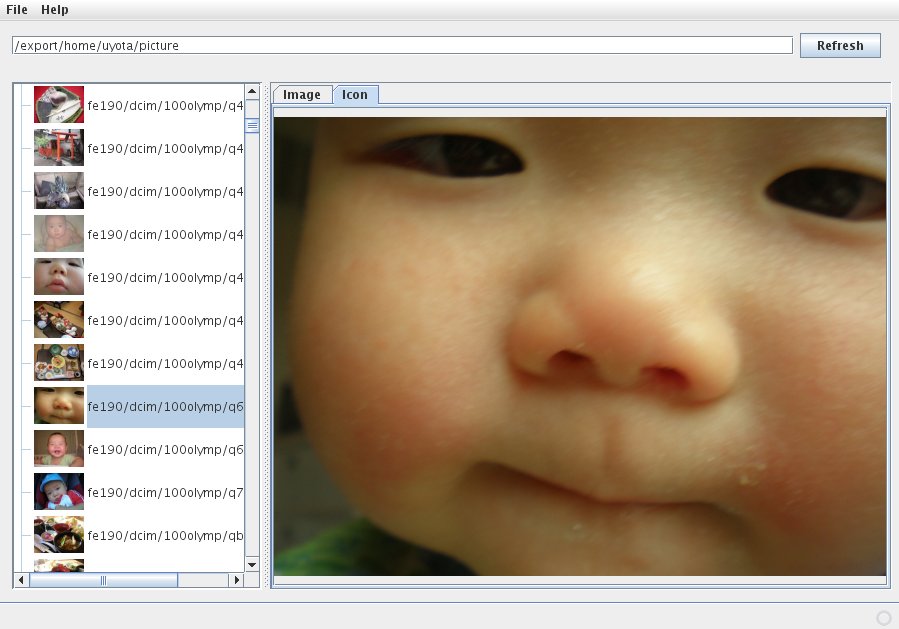Viewport: 899px width, 629px height.
Task: Click the red shrine gate thumbnail
Action: tap(59, 148)
